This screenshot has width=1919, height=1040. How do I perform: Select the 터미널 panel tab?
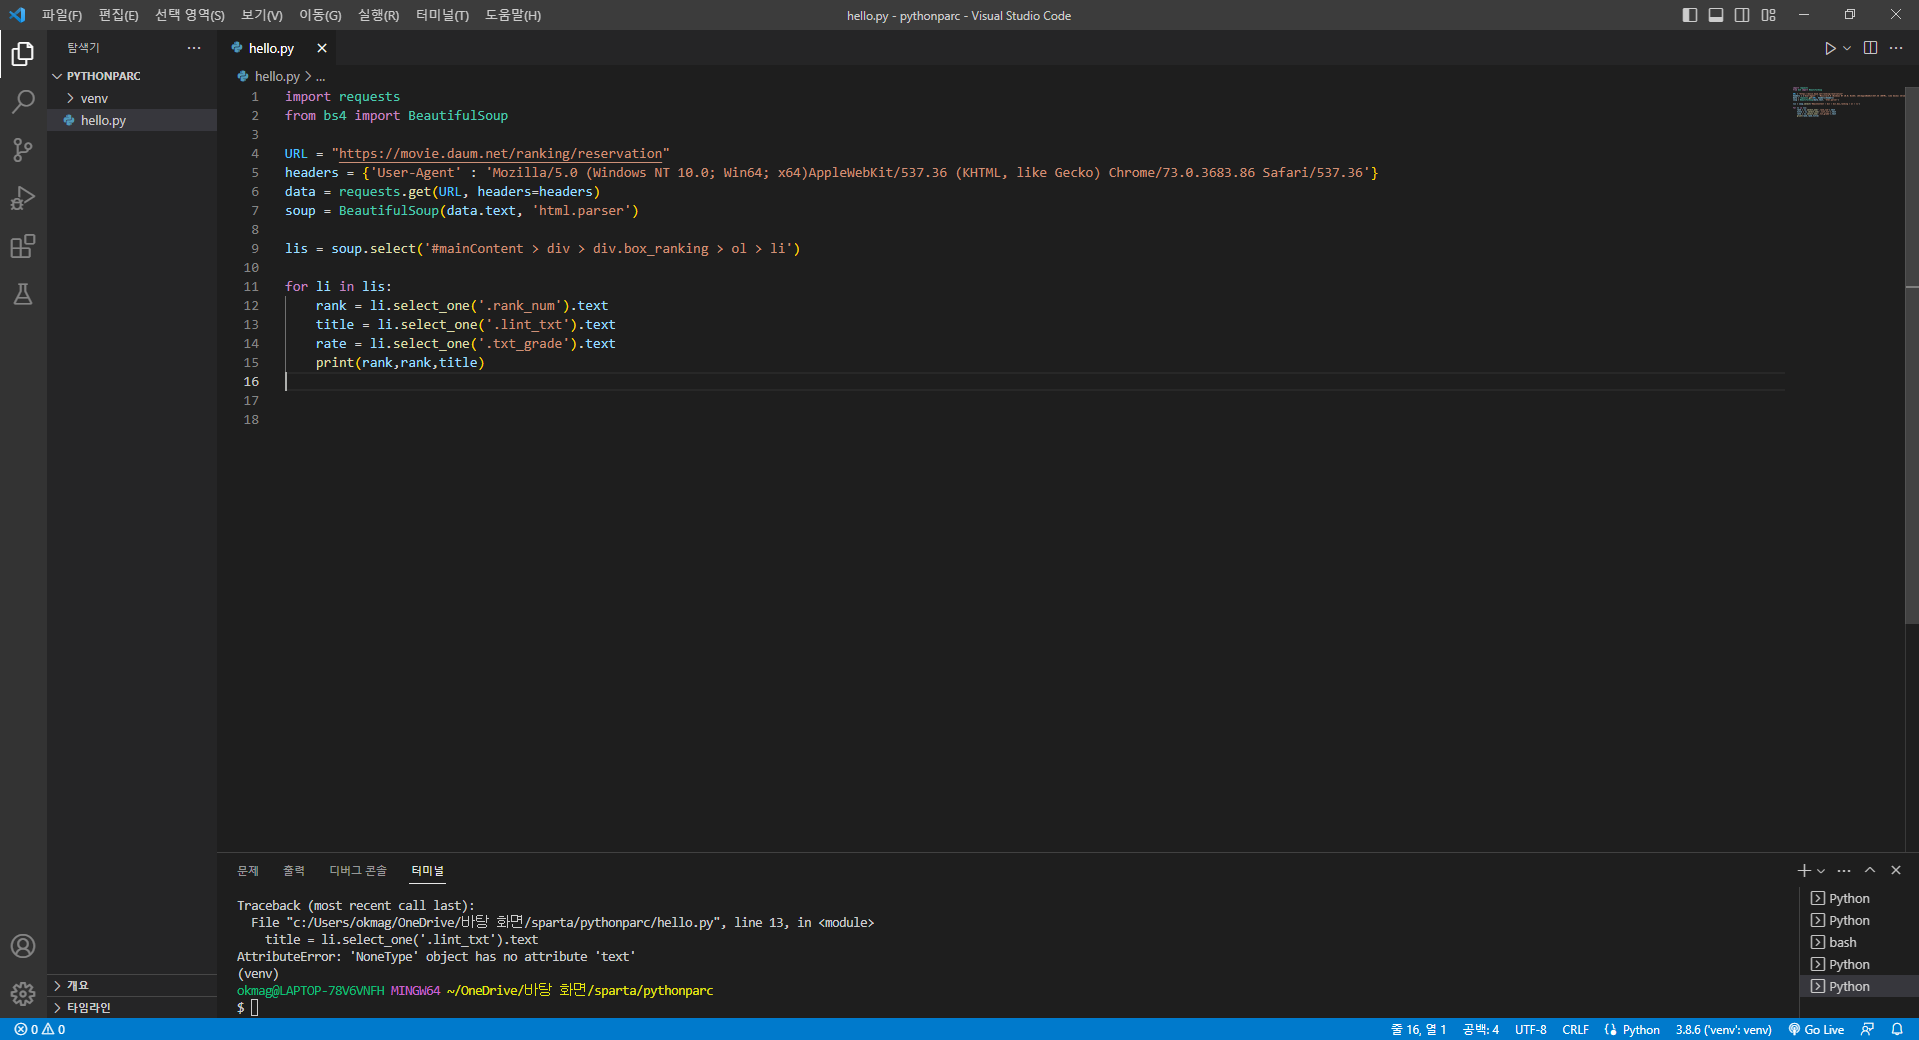427,871
